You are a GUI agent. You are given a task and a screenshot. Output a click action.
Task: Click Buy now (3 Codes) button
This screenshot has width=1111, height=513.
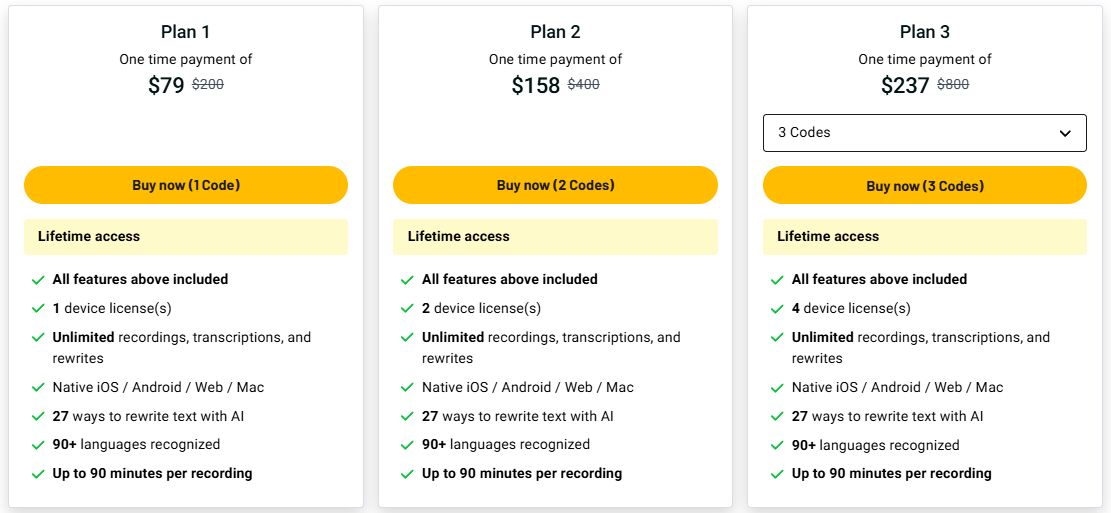[x=925, y=186]
